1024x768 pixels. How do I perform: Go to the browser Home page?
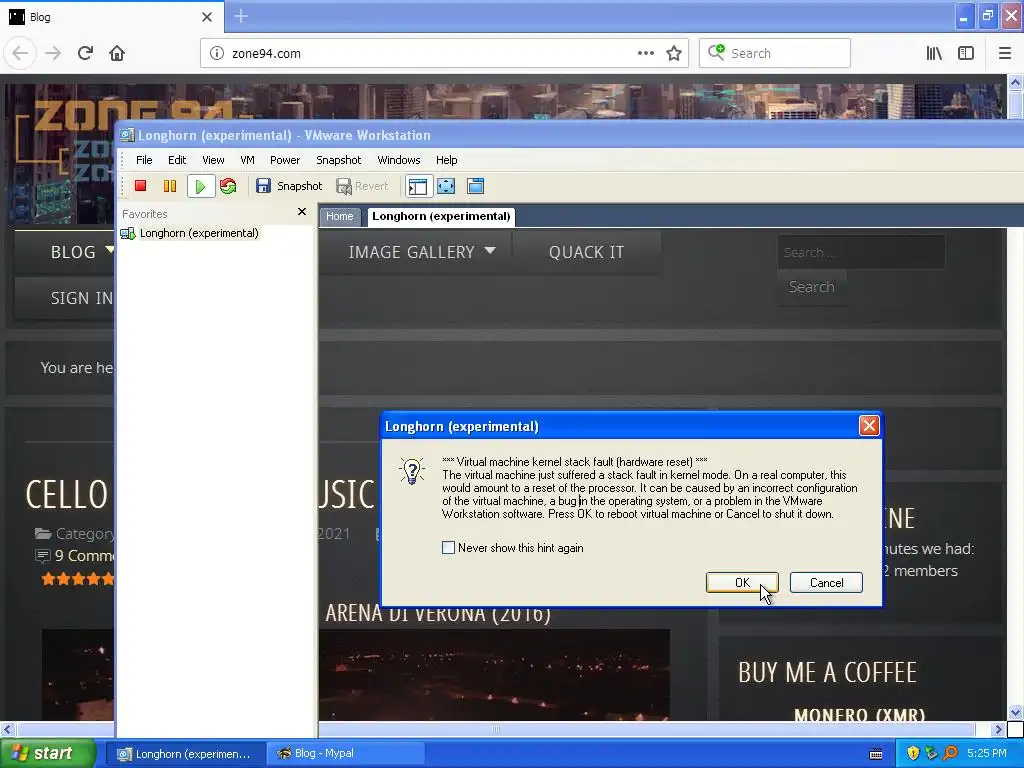point(117,53)
